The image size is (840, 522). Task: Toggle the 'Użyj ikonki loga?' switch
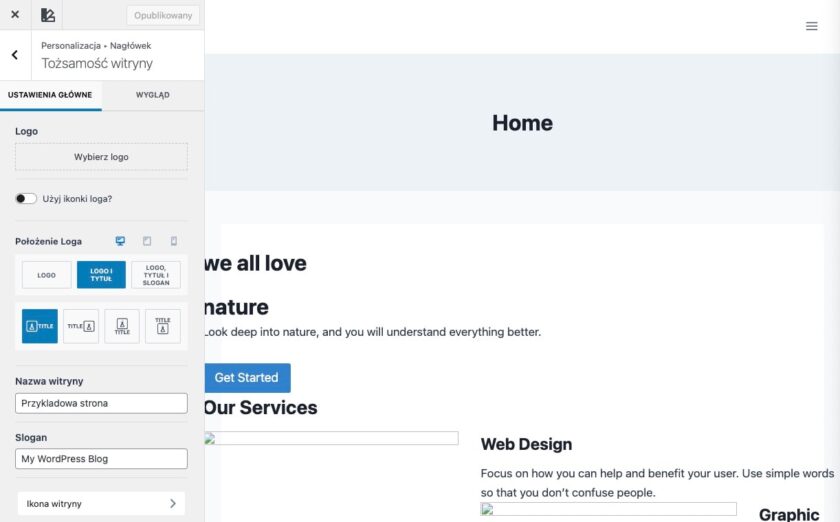point(26,199)
